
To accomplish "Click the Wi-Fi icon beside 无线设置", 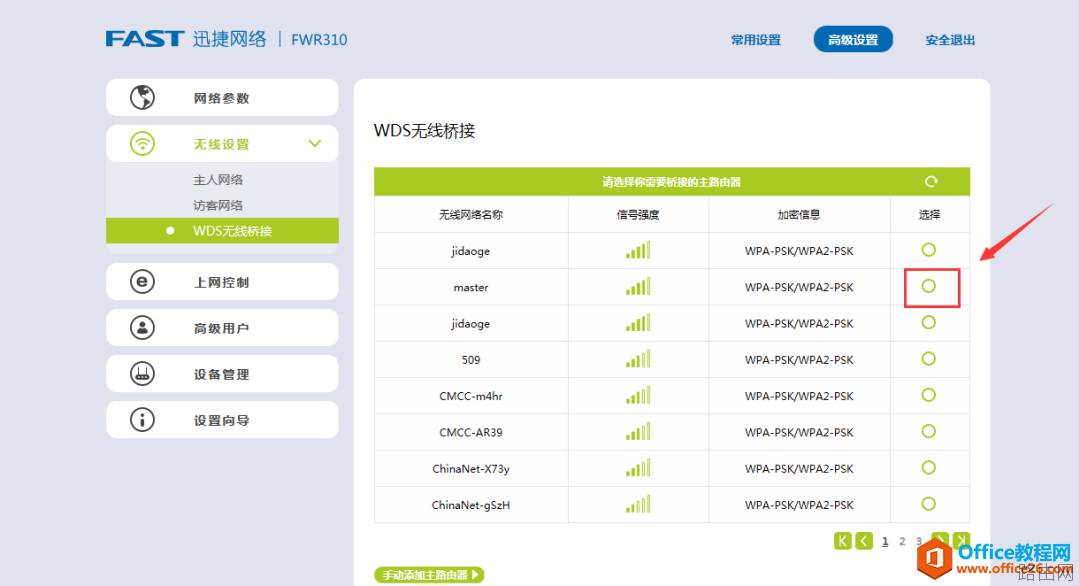I will (x=143, y=144).
